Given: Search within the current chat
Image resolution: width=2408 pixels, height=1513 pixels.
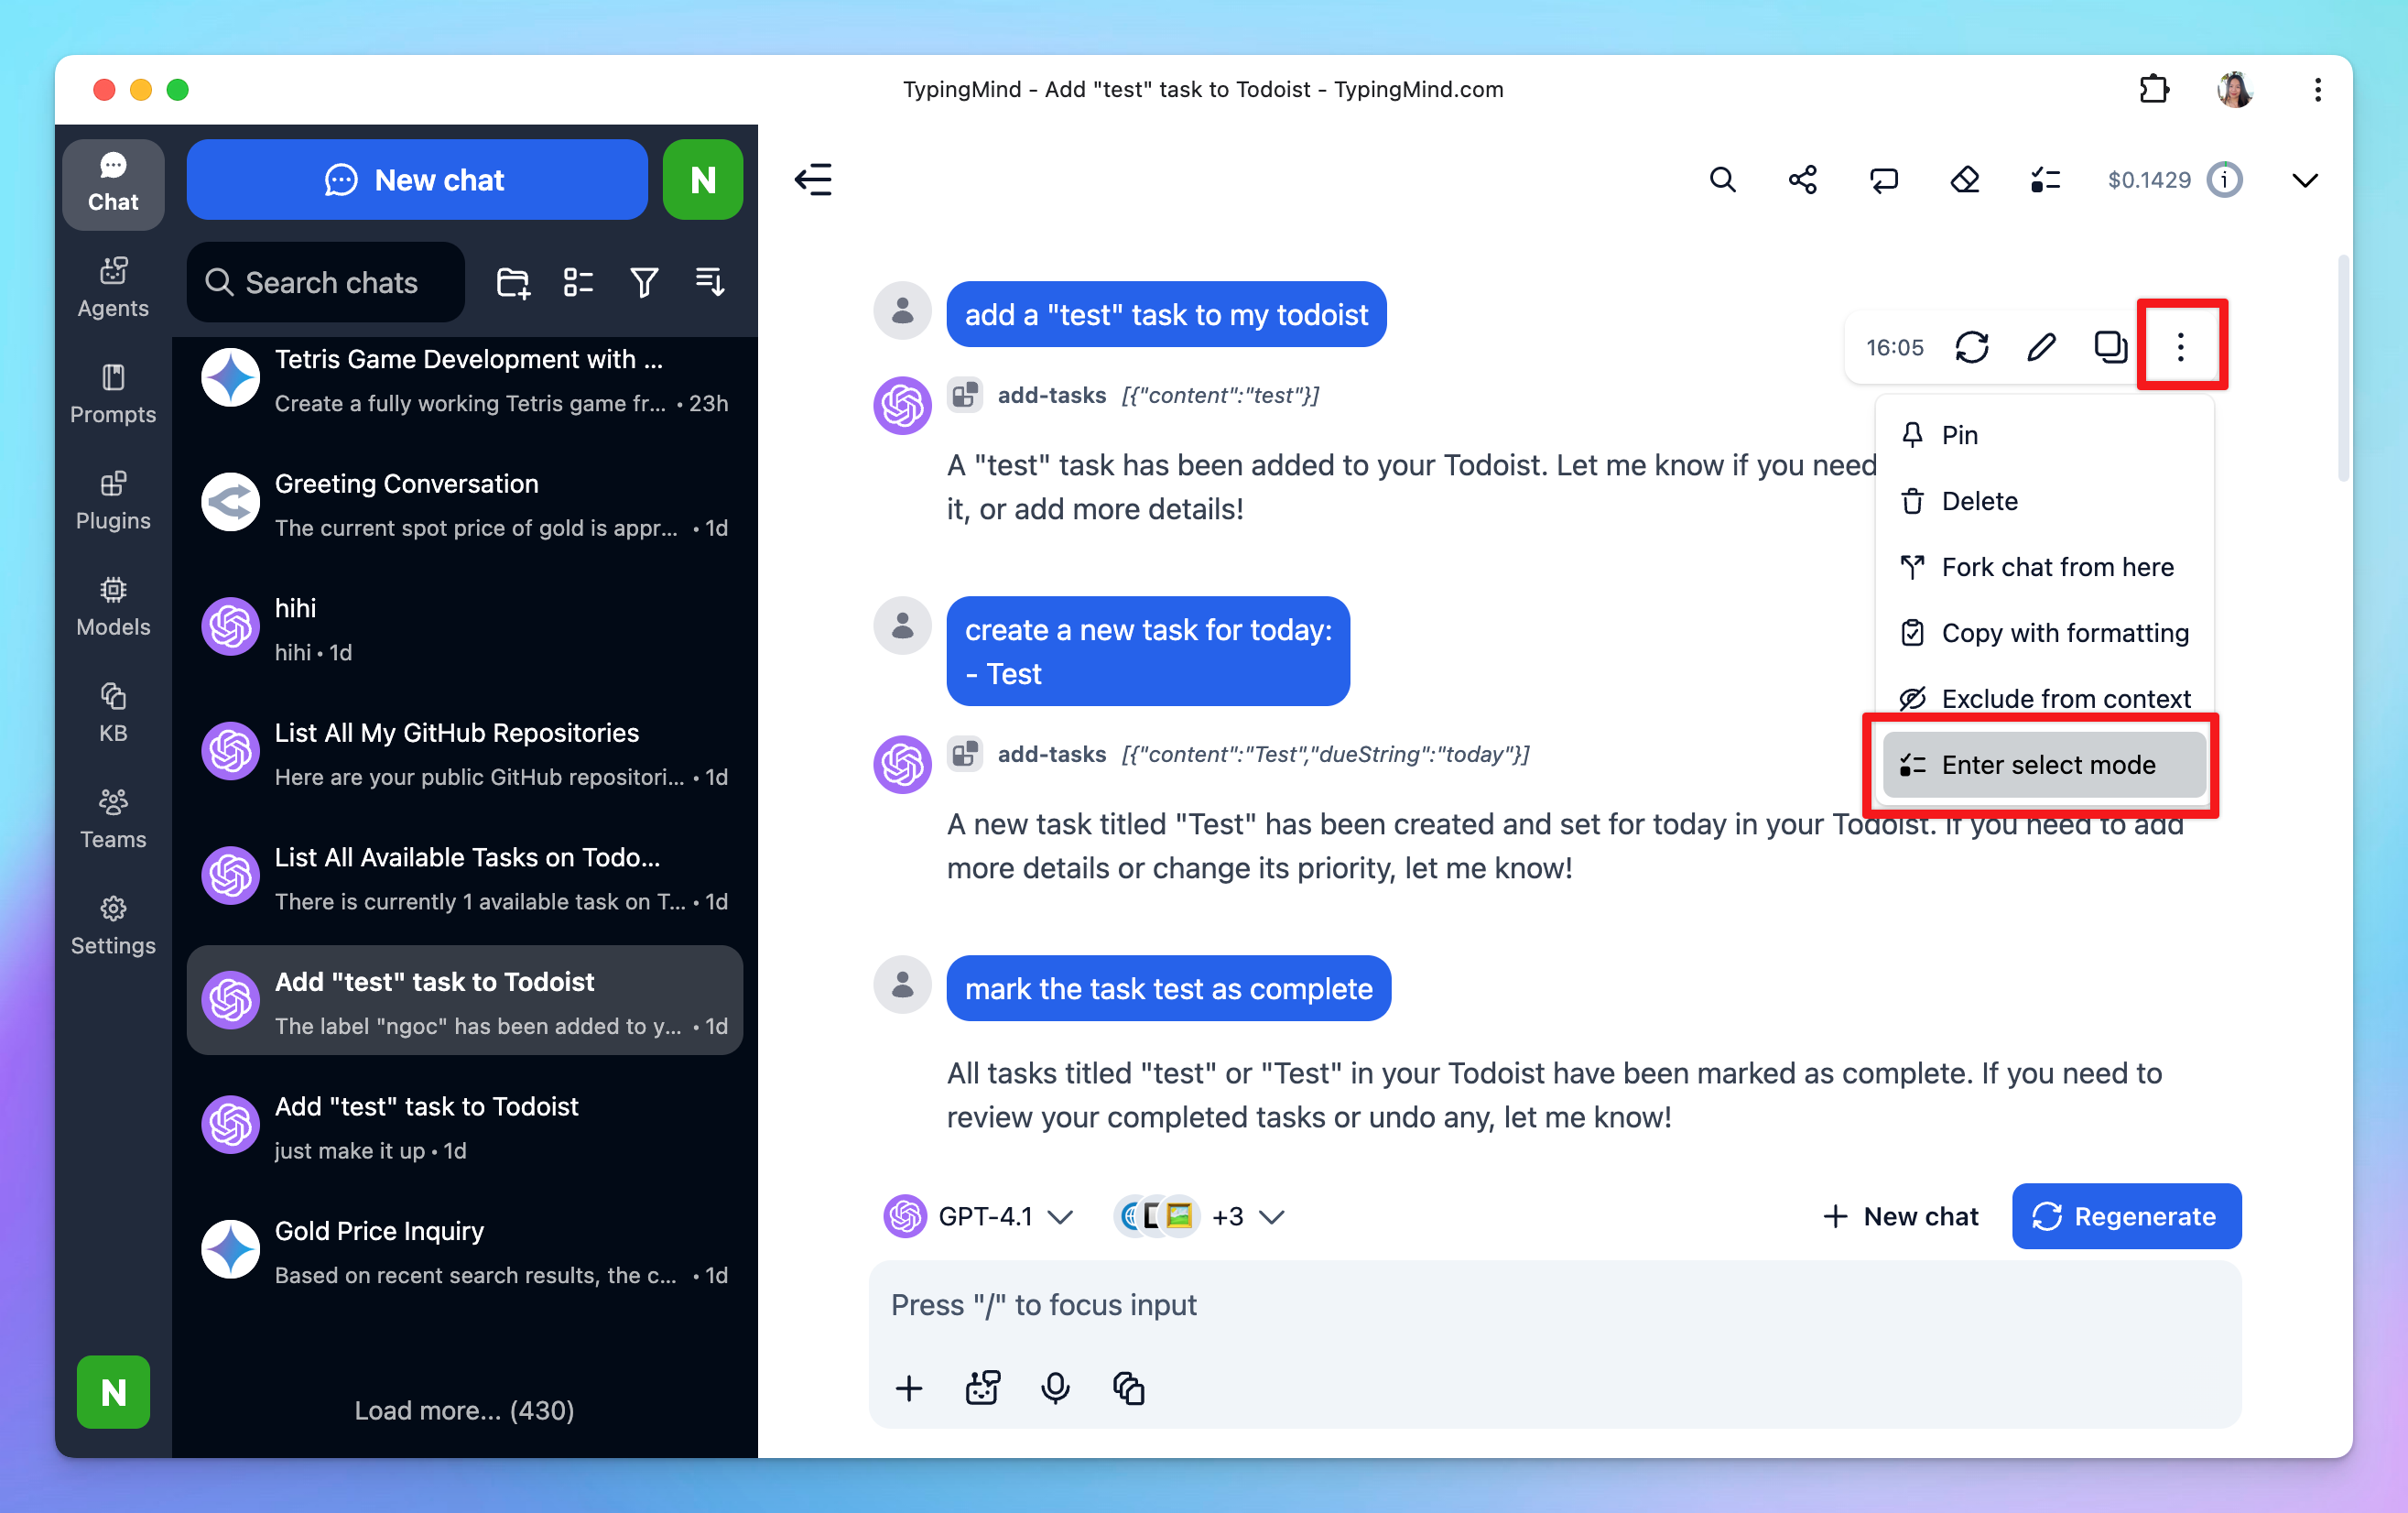Looking at the screenshot, I should (1722, 180).
